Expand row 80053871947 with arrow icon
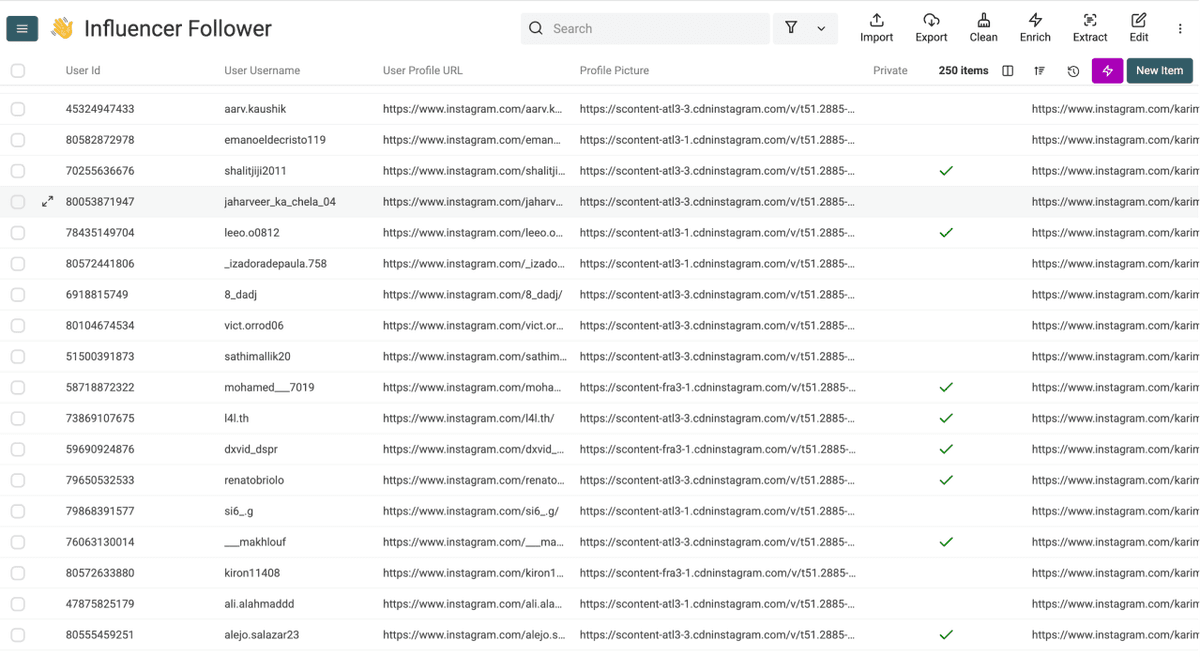The image size is (1200, 657). coord(47,202)
